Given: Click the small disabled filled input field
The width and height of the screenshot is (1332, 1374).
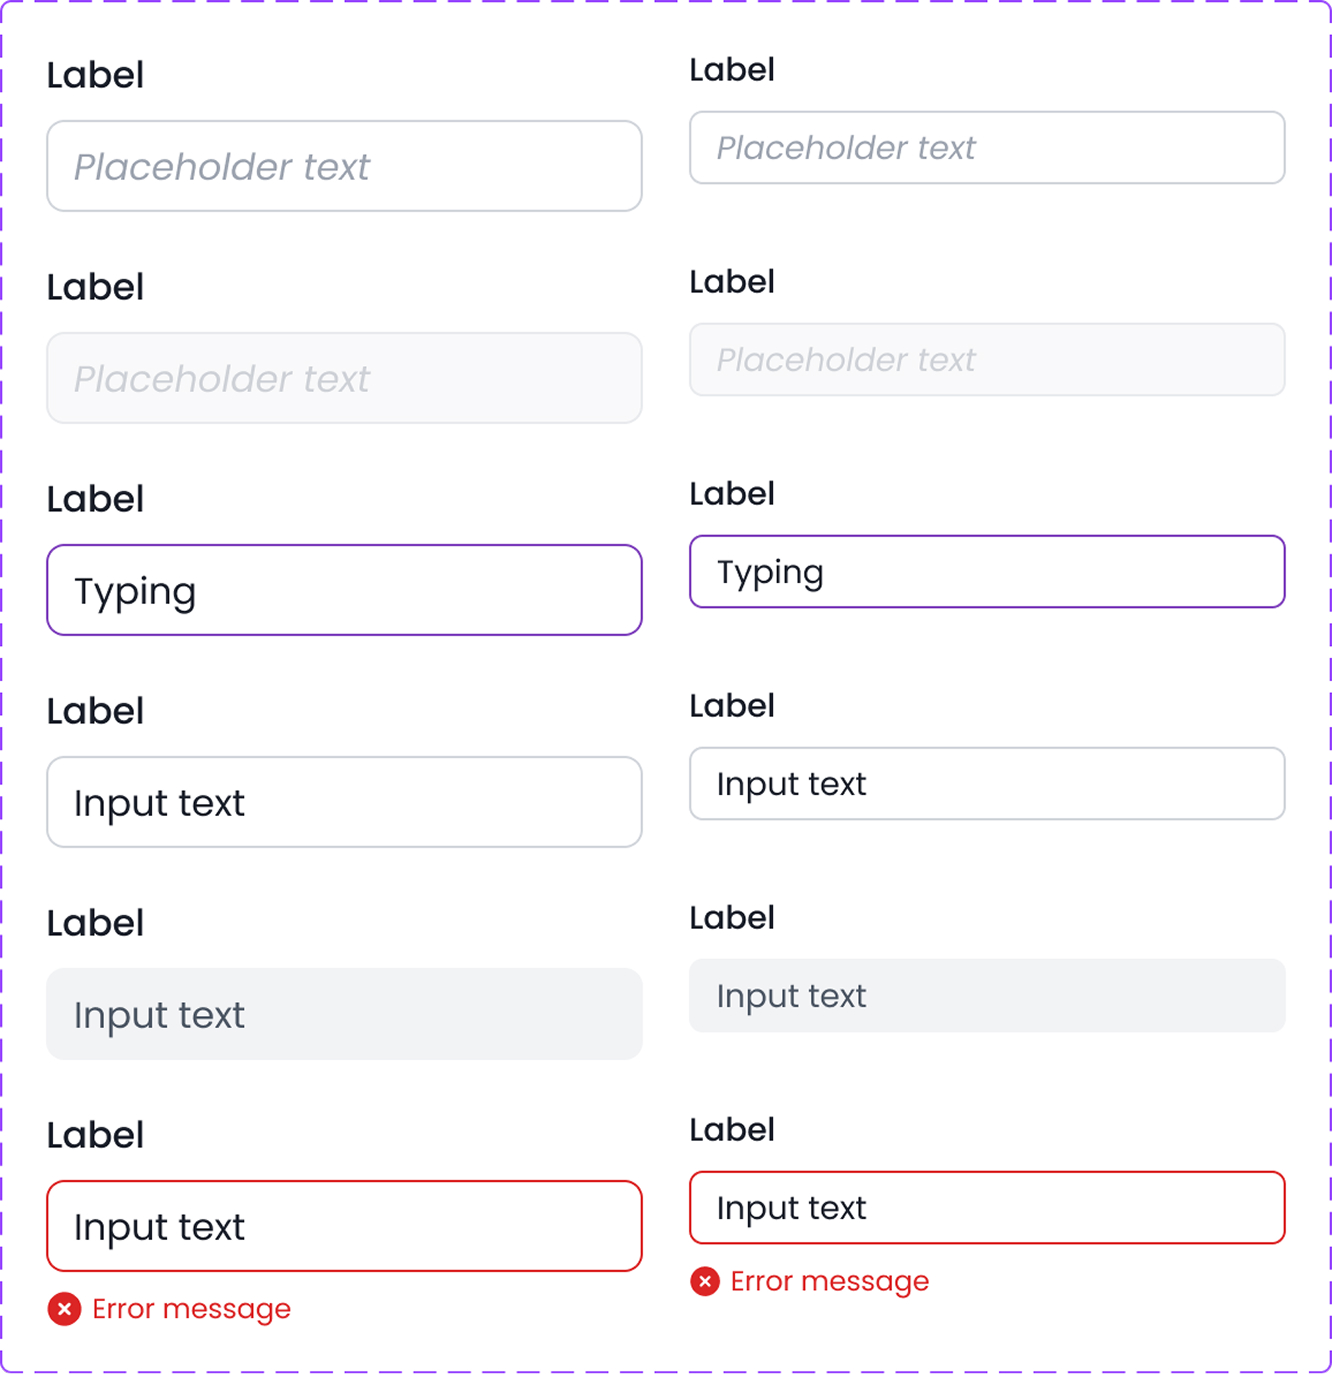Looking at the screenshot, I should [x=987, y=995].
